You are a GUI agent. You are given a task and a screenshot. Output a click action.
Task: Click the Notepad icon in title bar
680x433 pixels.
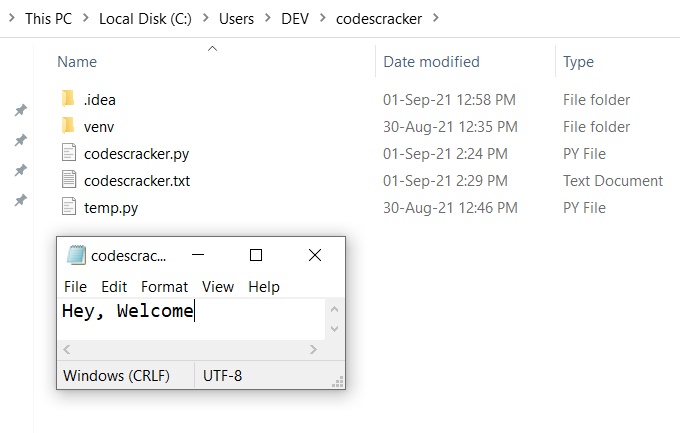pyautogui.click(x=76, y=255)
